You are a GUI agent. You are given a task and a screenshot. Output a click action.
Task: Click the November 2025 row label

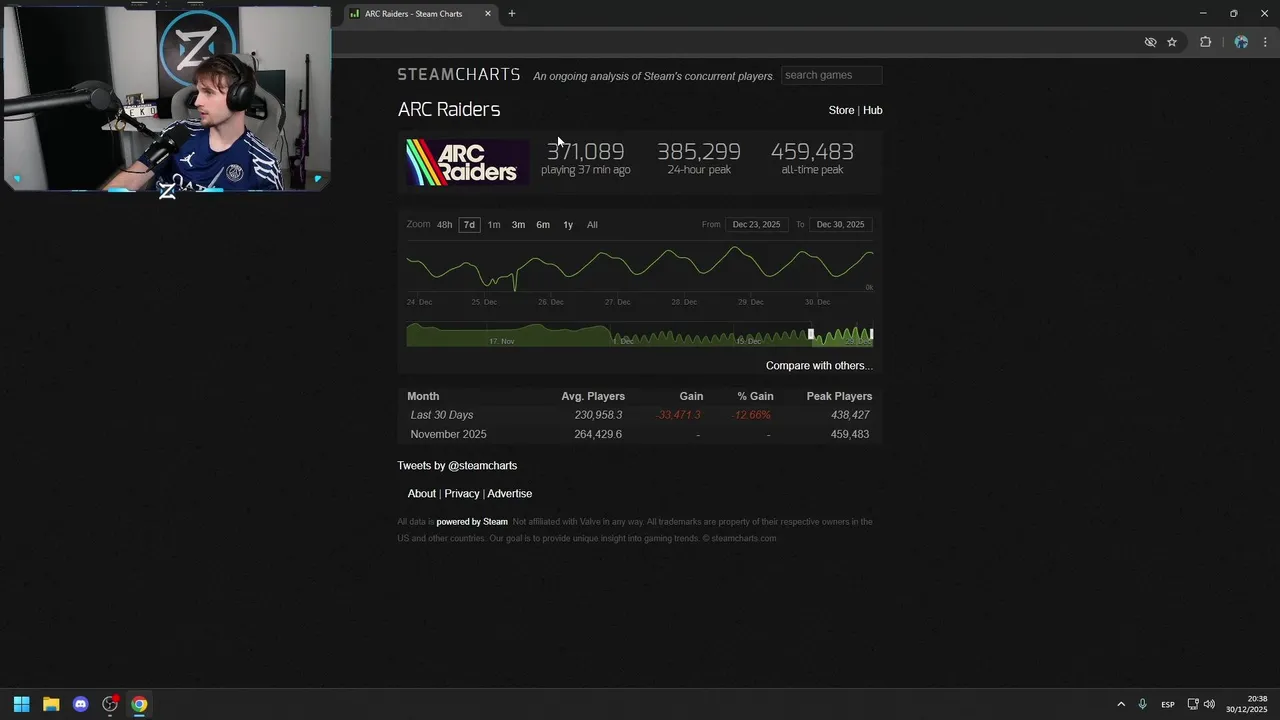click(449, 435)
